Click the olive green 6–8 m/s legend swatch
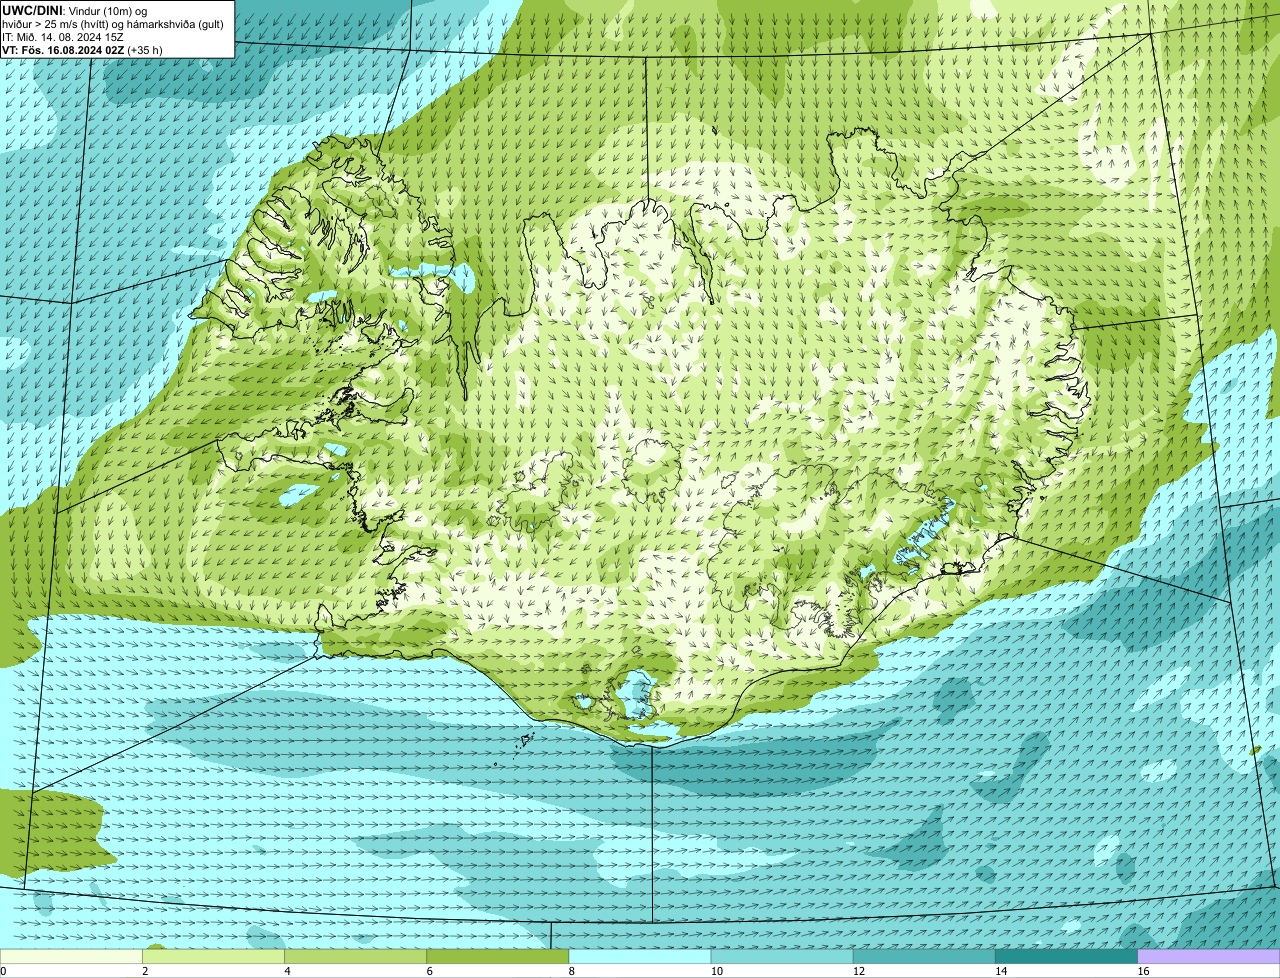The width and height of the screenshot is (1280, 978). pyautogui.click(x=497, y=957)
